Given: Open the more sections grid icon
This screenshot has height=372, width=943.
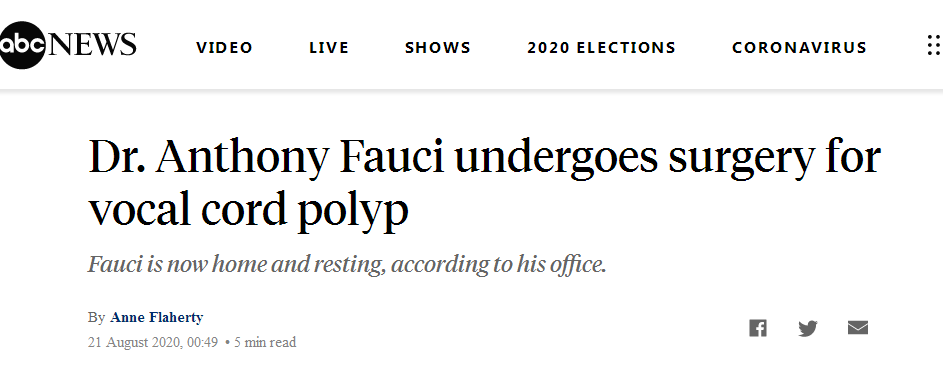Looking at the screenshot, I should (x=935, y=45).
